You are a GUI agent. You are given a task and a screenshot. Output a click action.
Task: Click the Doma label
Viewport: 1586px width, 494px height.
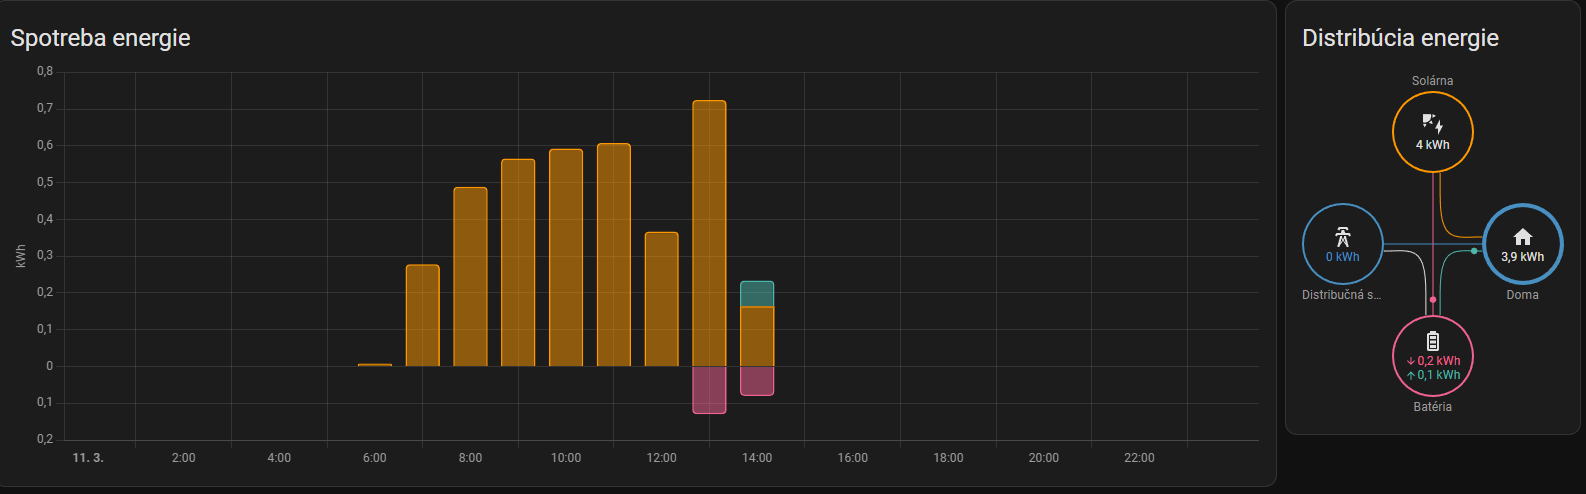click(x=1522, y=295)
